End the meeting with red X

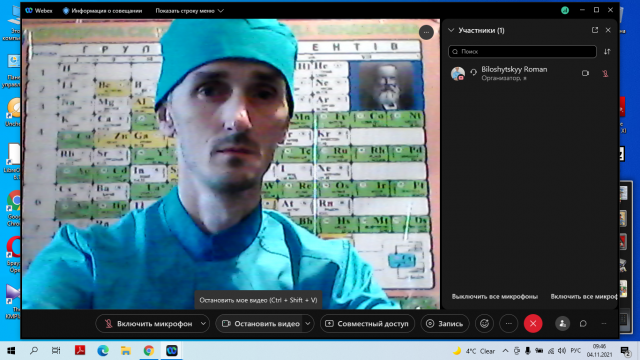click(x=533, y=324)
